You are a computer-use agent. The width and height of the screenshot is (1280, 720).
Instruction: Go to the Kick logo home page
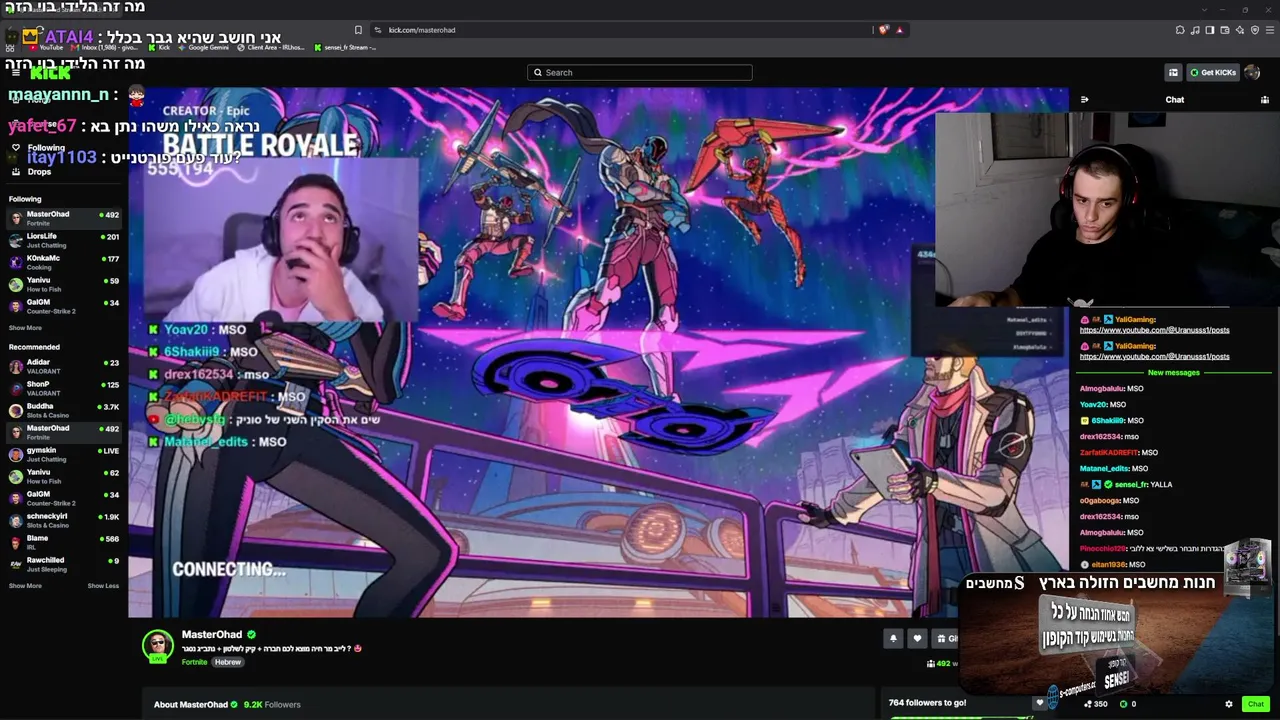tap(50, 73)
